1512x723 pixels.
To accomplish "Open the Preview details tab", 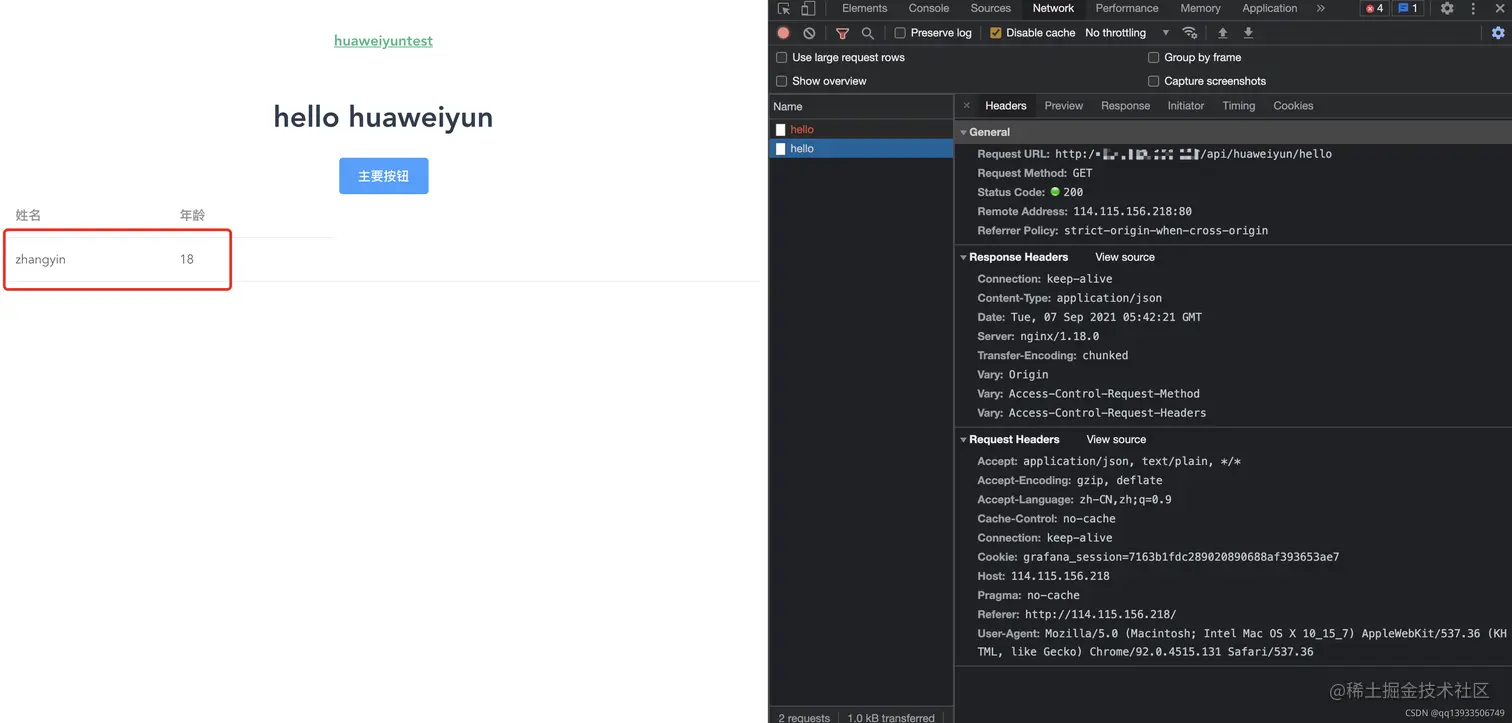I will click(x=1063, y=105).
